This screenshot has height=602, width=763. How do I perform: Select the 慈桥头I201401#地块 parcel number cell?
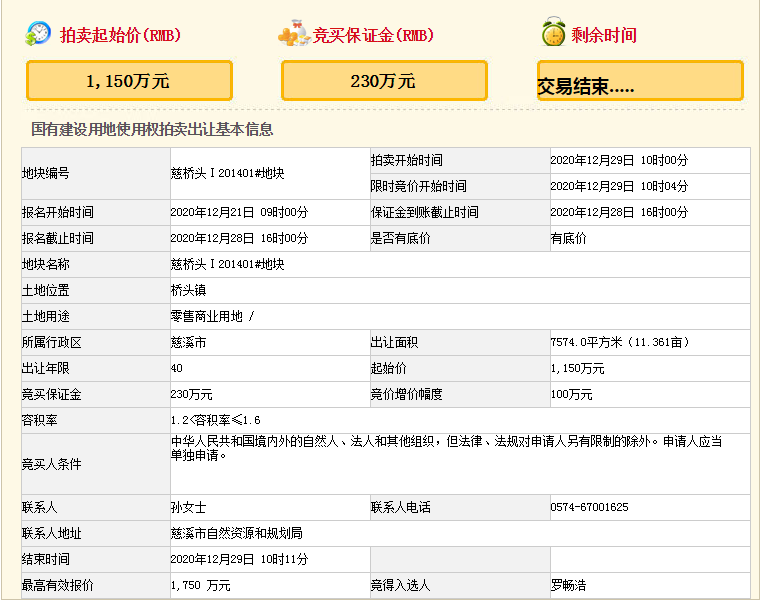tap(227, 173)
